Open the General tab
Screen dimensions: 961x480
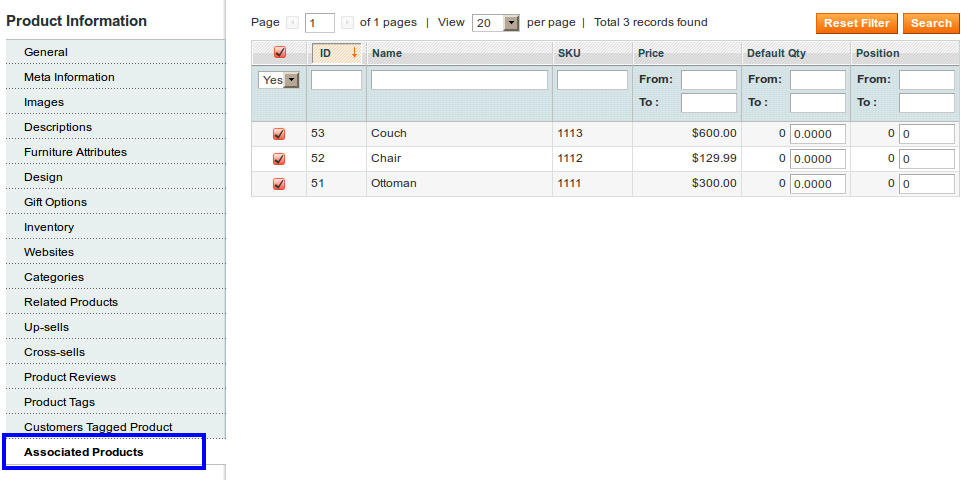(x=116, y=52)
